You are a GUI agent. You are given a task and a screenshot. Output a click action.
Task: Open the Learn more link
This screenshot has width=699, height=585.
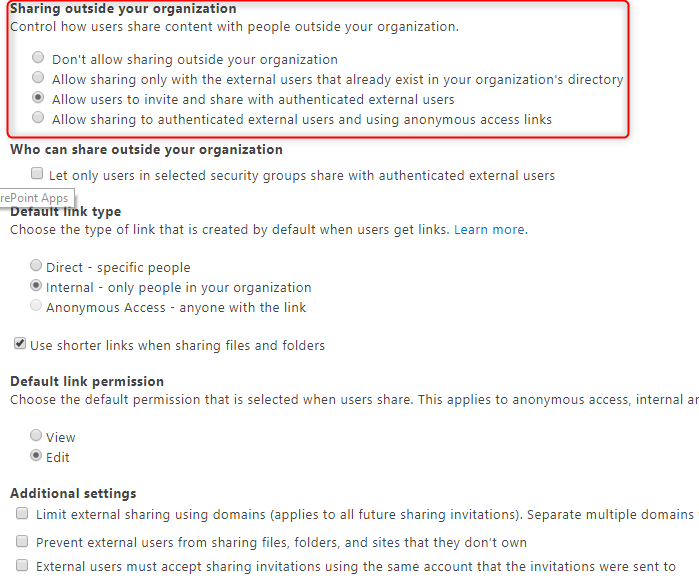coord(489,230)
